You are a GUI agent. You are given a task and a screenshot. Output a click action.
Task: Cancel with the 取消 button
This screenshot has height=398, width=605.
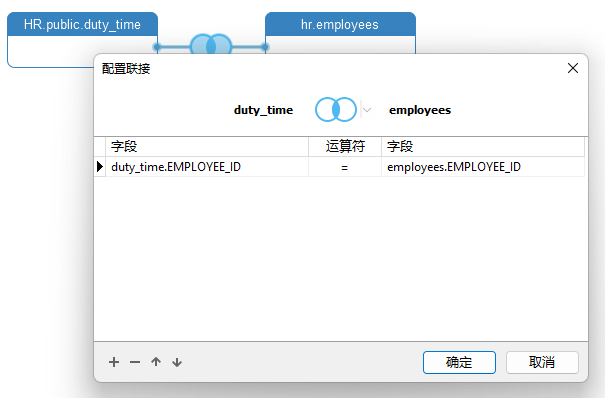click(542, 362)
